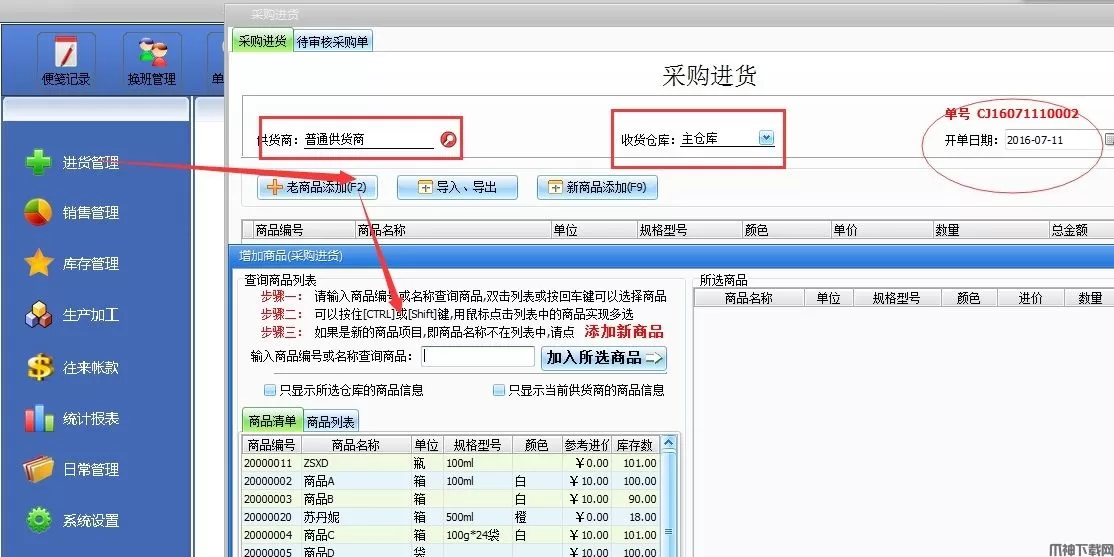The width and height of the screenshot is (1114, 557).
Task: Open 统计报表 bar chart icon
Action: [x=39, y=418]
